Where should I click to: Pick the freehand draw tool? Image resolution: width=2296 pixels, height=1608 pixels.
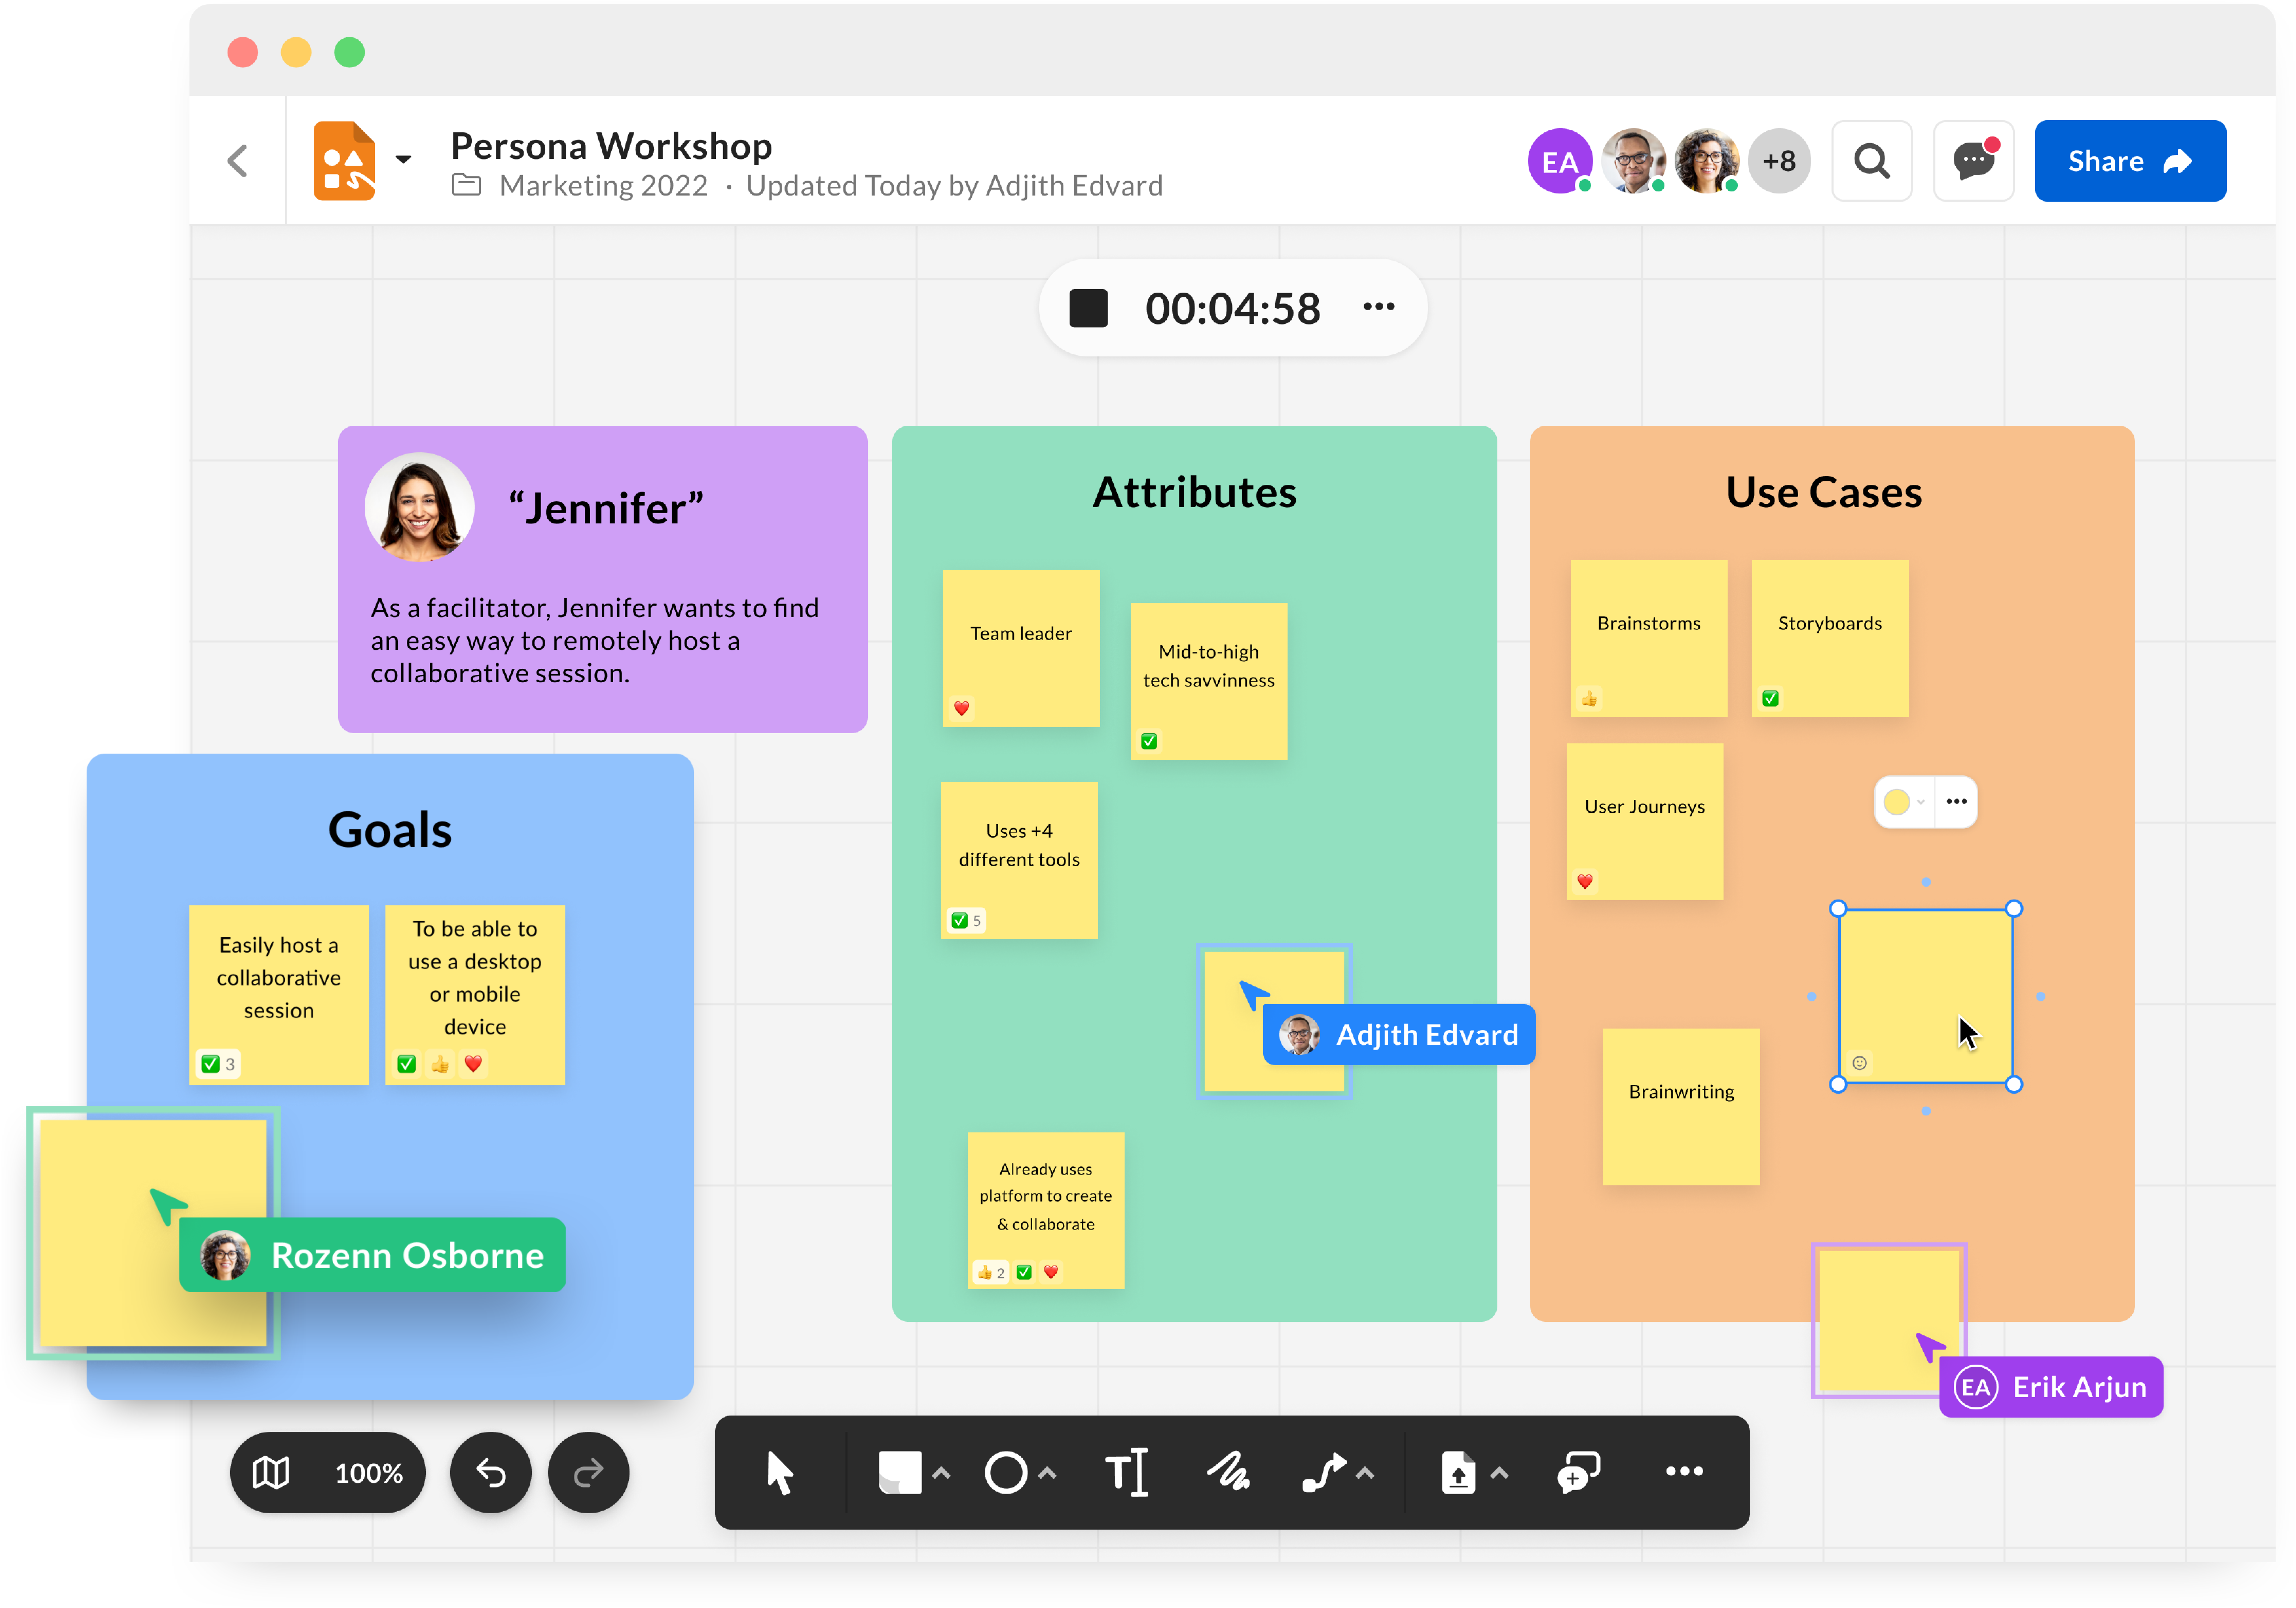(x=1228, y=1472)
